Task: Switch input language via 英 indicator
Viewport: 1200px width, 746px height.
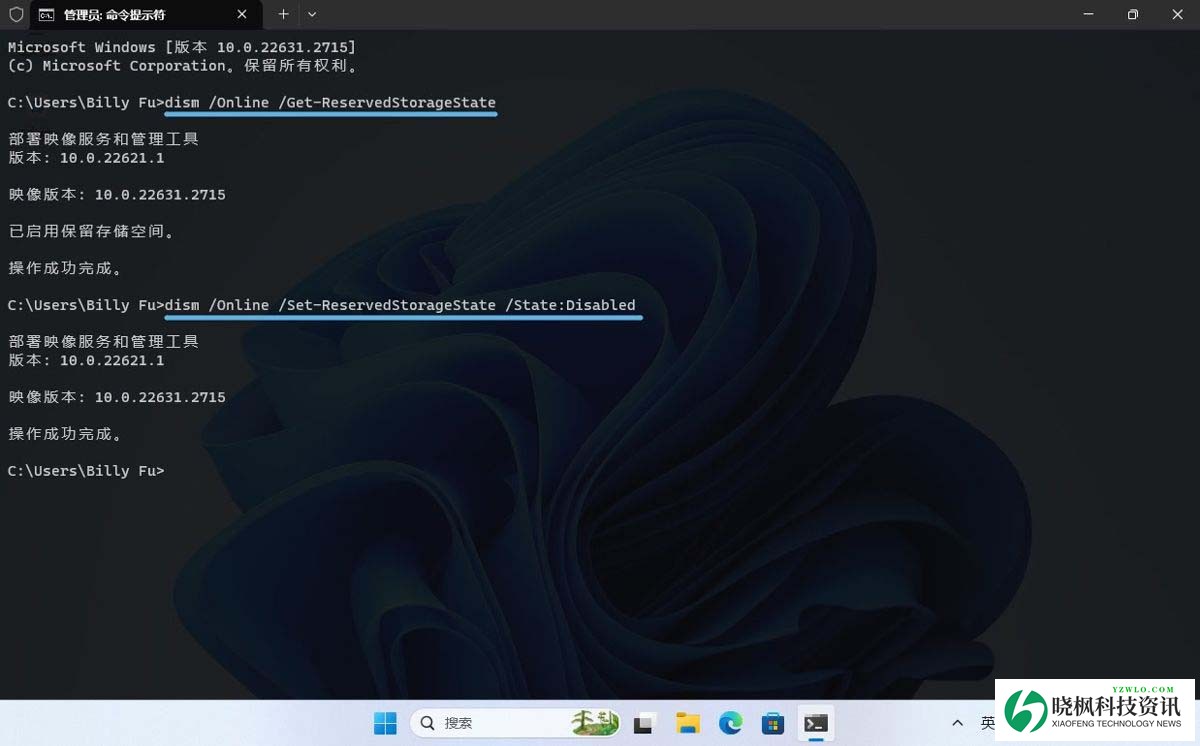Action: (987, 723)
